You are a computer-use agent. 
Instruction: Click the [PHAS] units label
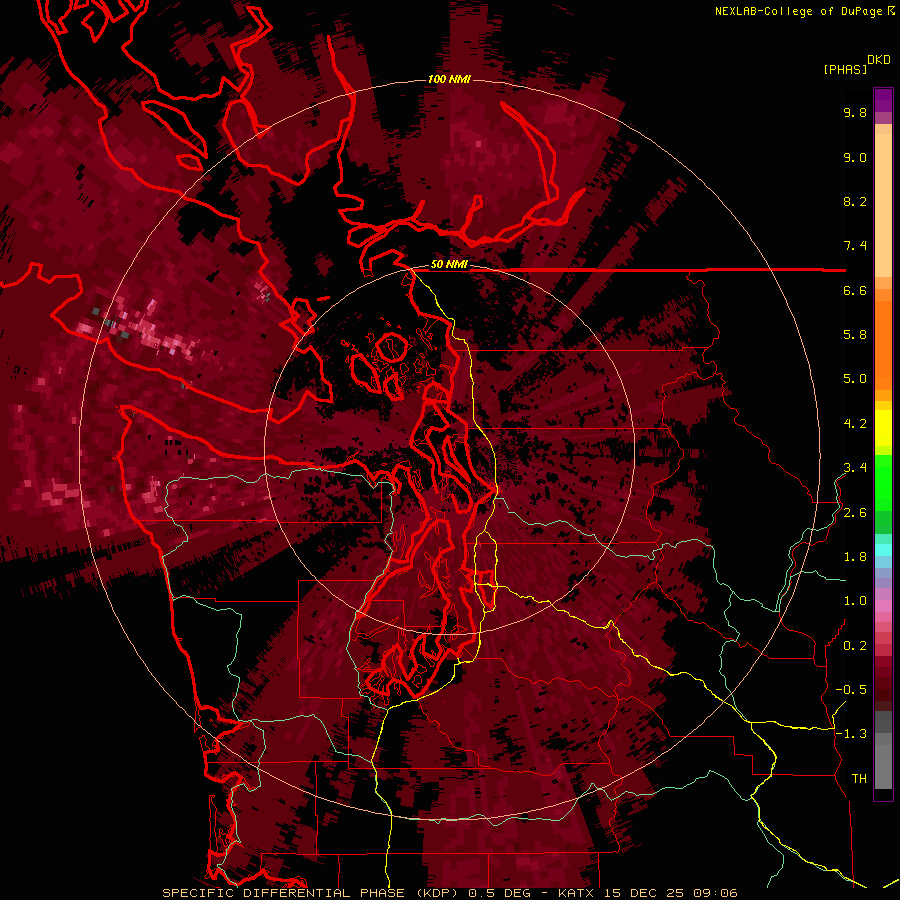[x=845, y=69]
